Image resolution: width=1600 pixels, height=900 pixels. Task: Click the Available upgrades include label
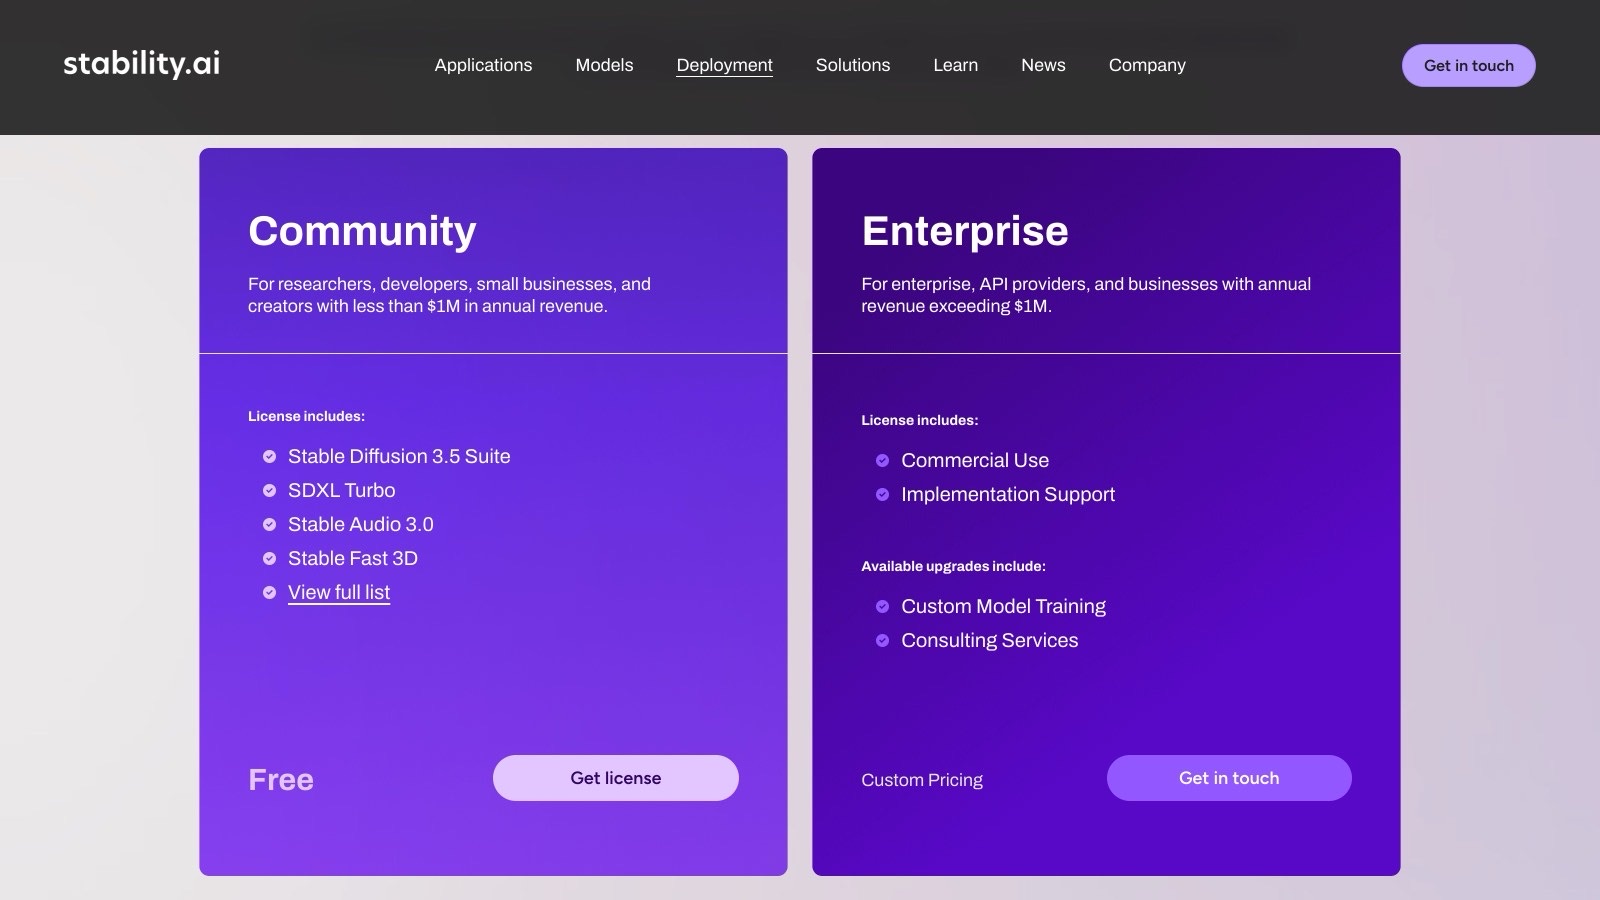tap(953, 566)
